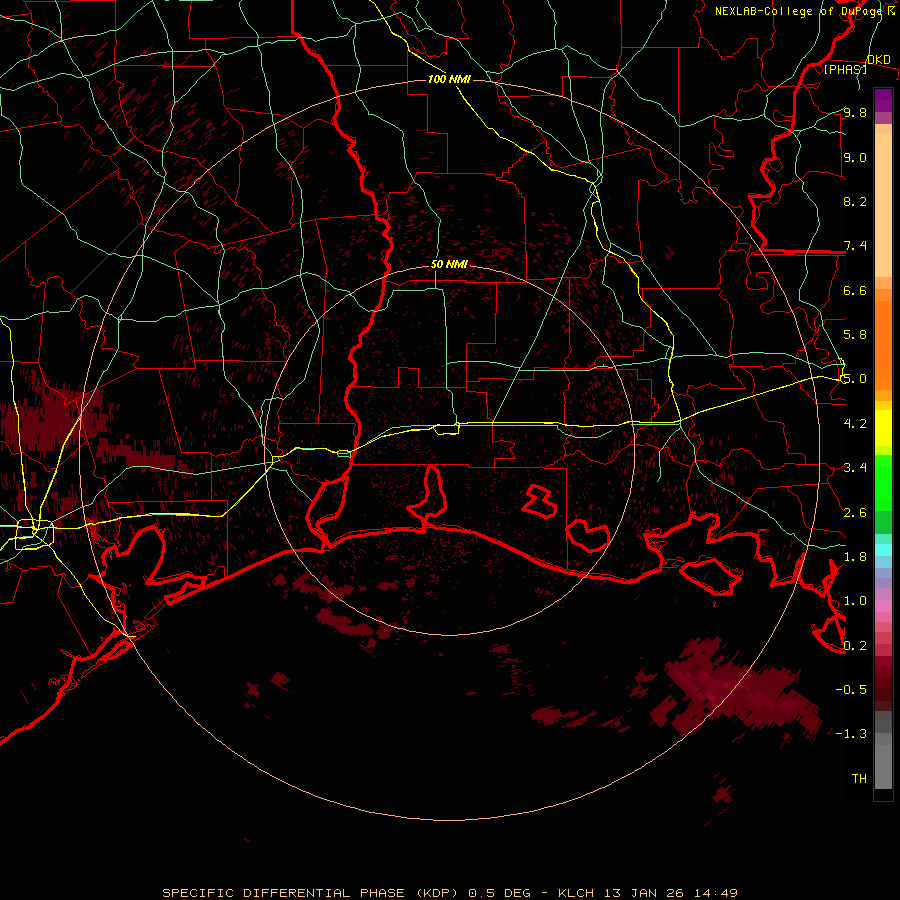Click the pink color scale segment

[x=883, y=606]
